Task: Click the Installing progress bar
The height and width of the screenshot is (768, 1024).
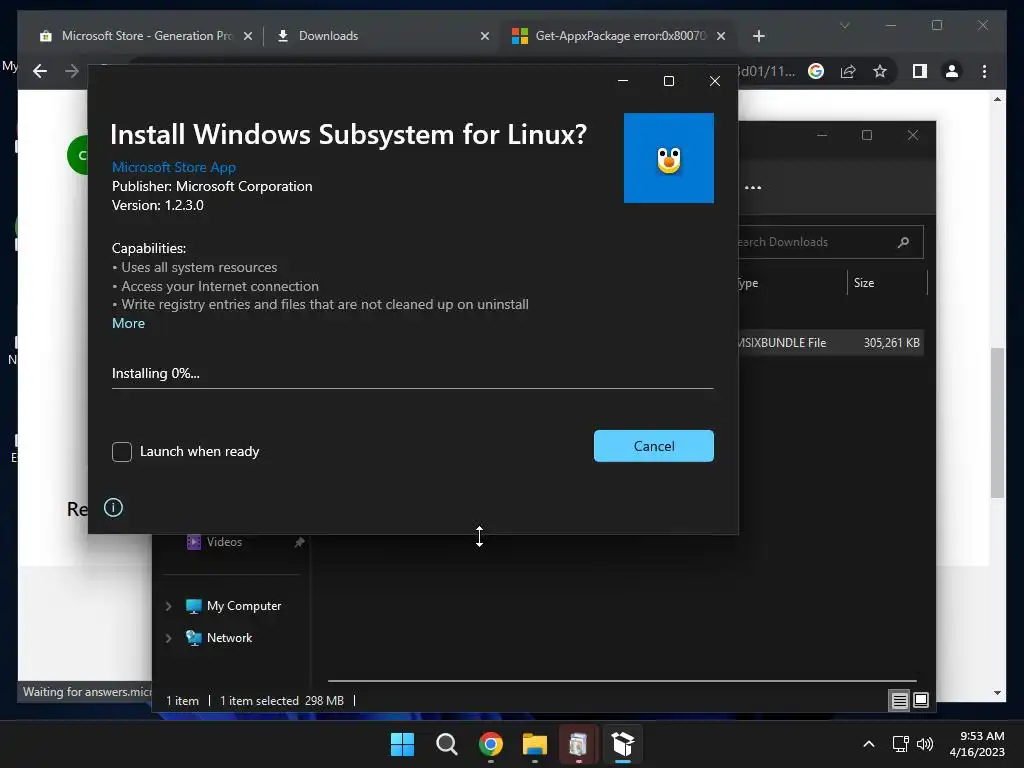Action: (x=413, y=388)
